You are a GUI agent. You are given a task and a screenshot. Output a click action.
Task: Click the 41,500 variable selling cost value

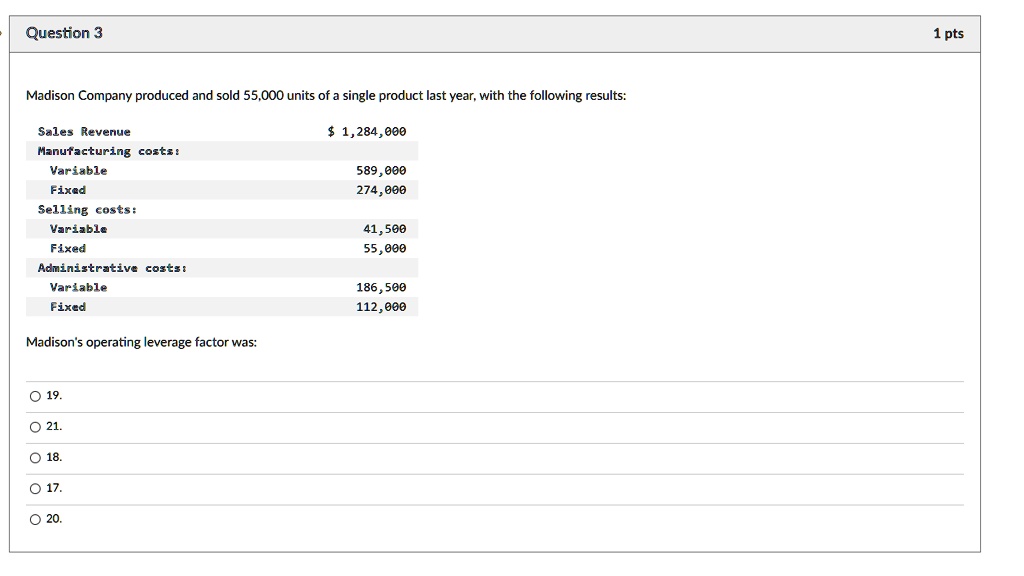(384, 229)
